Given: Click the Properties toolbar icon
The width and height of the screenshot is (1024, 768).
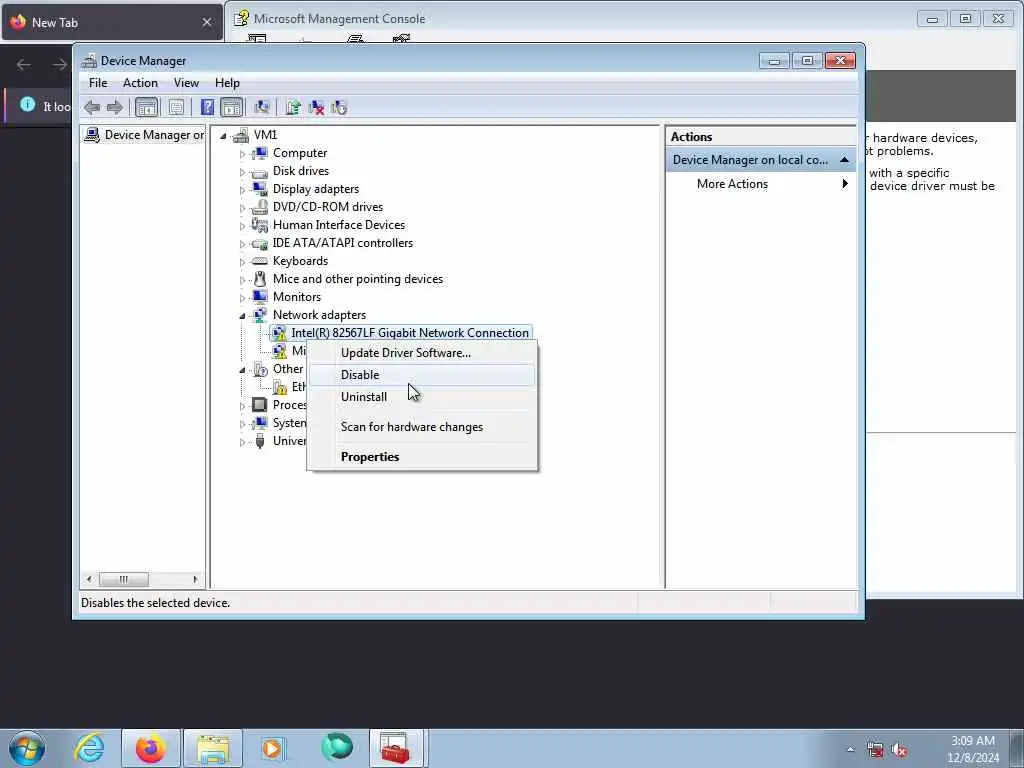Looking at the screenshot, I should click(176, 107).
